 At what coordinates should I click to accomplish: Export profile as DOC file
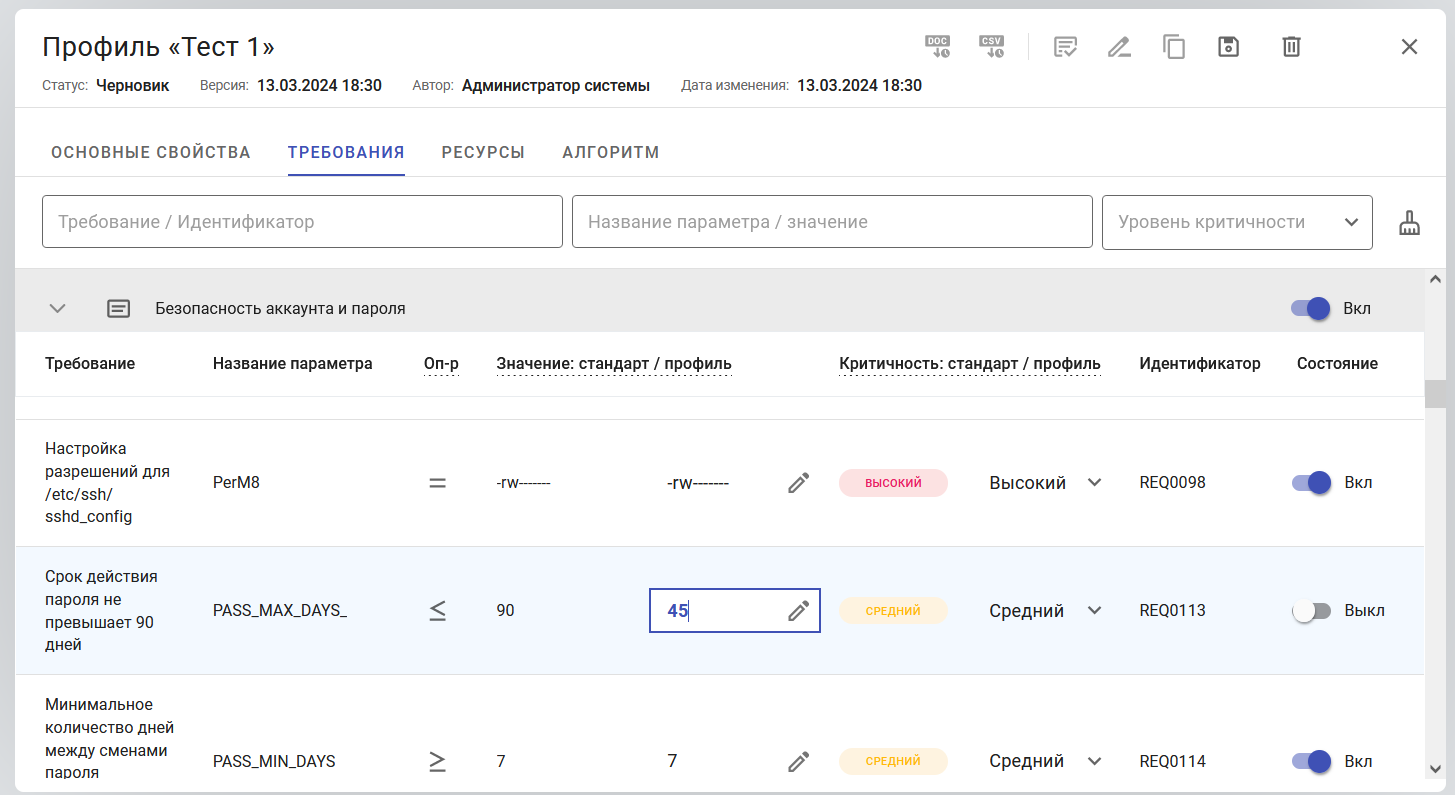[937, 46]
